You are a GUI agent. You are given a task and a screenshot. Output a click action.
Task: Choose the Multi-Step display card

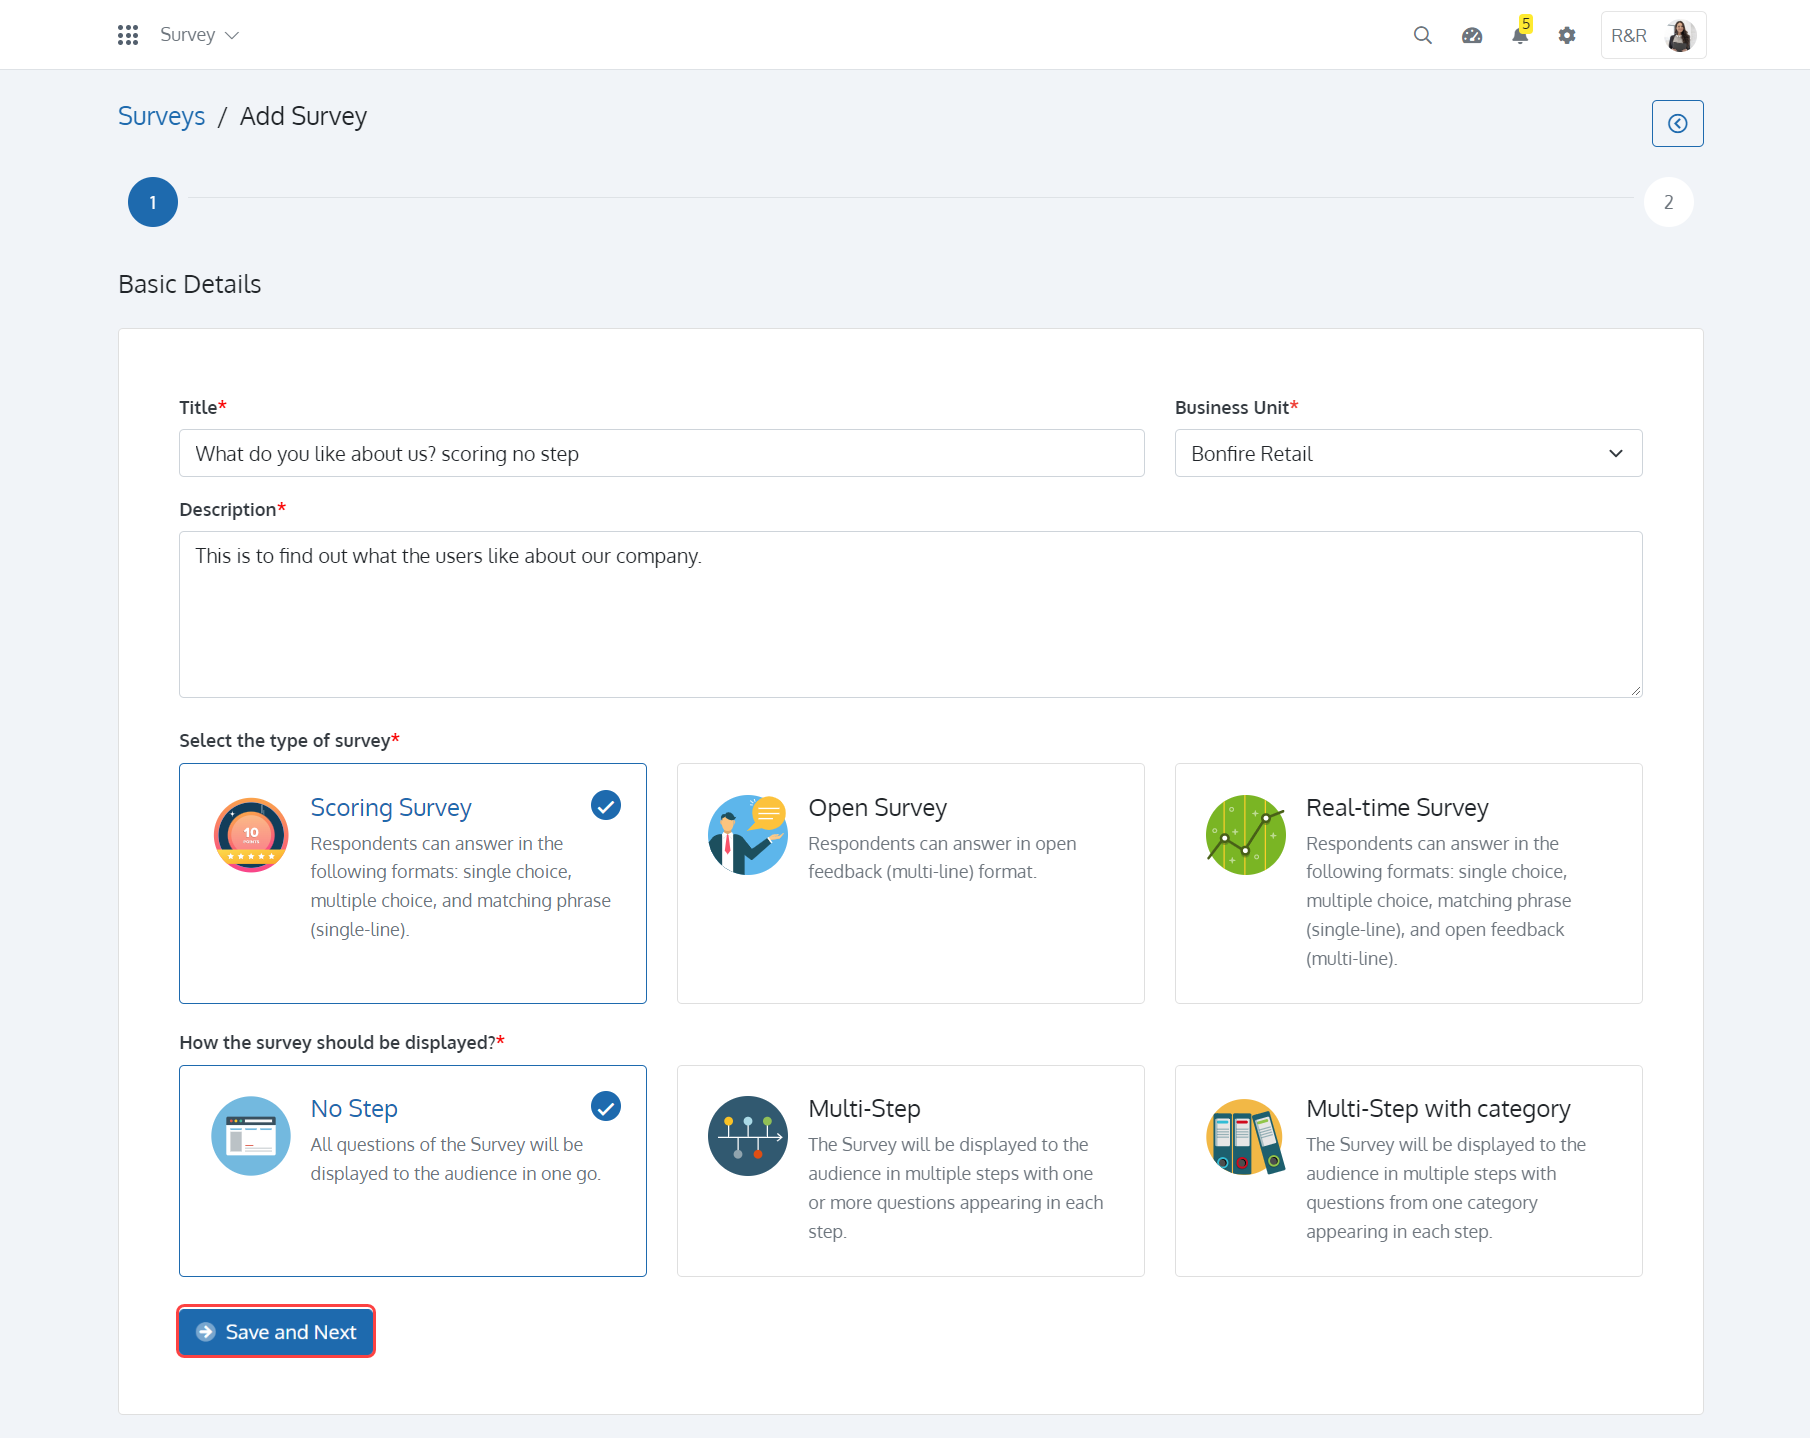coord(910,1170)
